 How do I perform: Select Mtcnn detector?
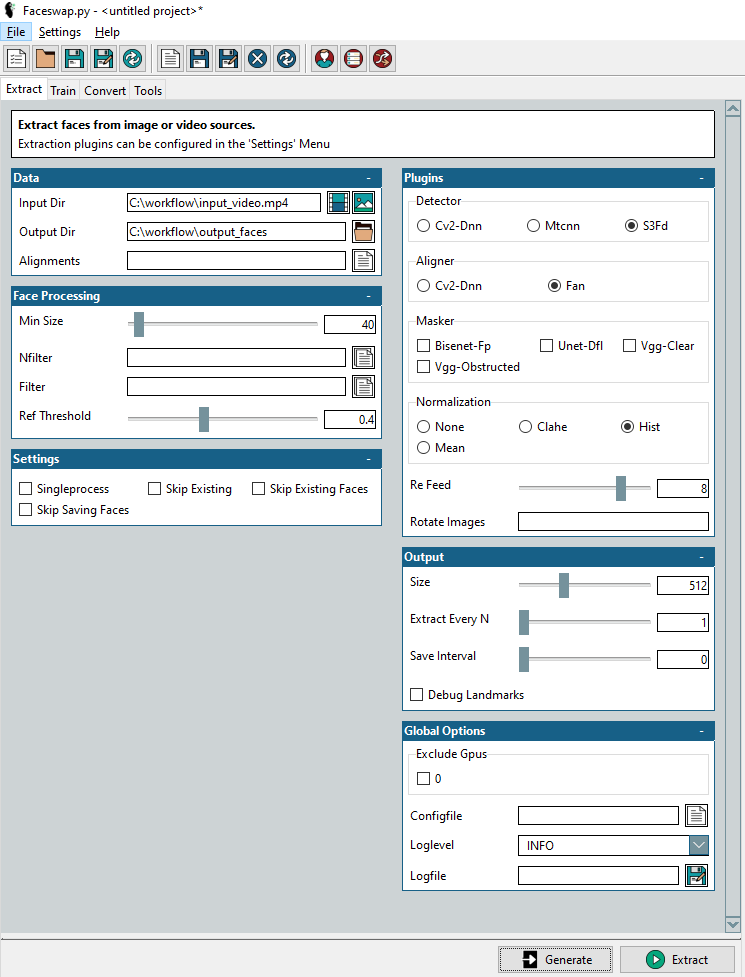pos(533,226)
